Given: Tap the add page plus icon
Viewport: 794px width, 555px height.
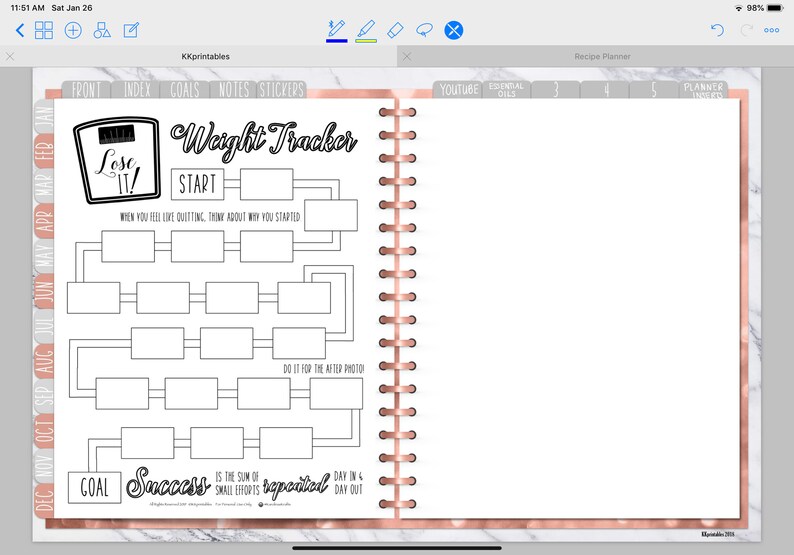Looking at the screenshot, I should tap(73, 30).
